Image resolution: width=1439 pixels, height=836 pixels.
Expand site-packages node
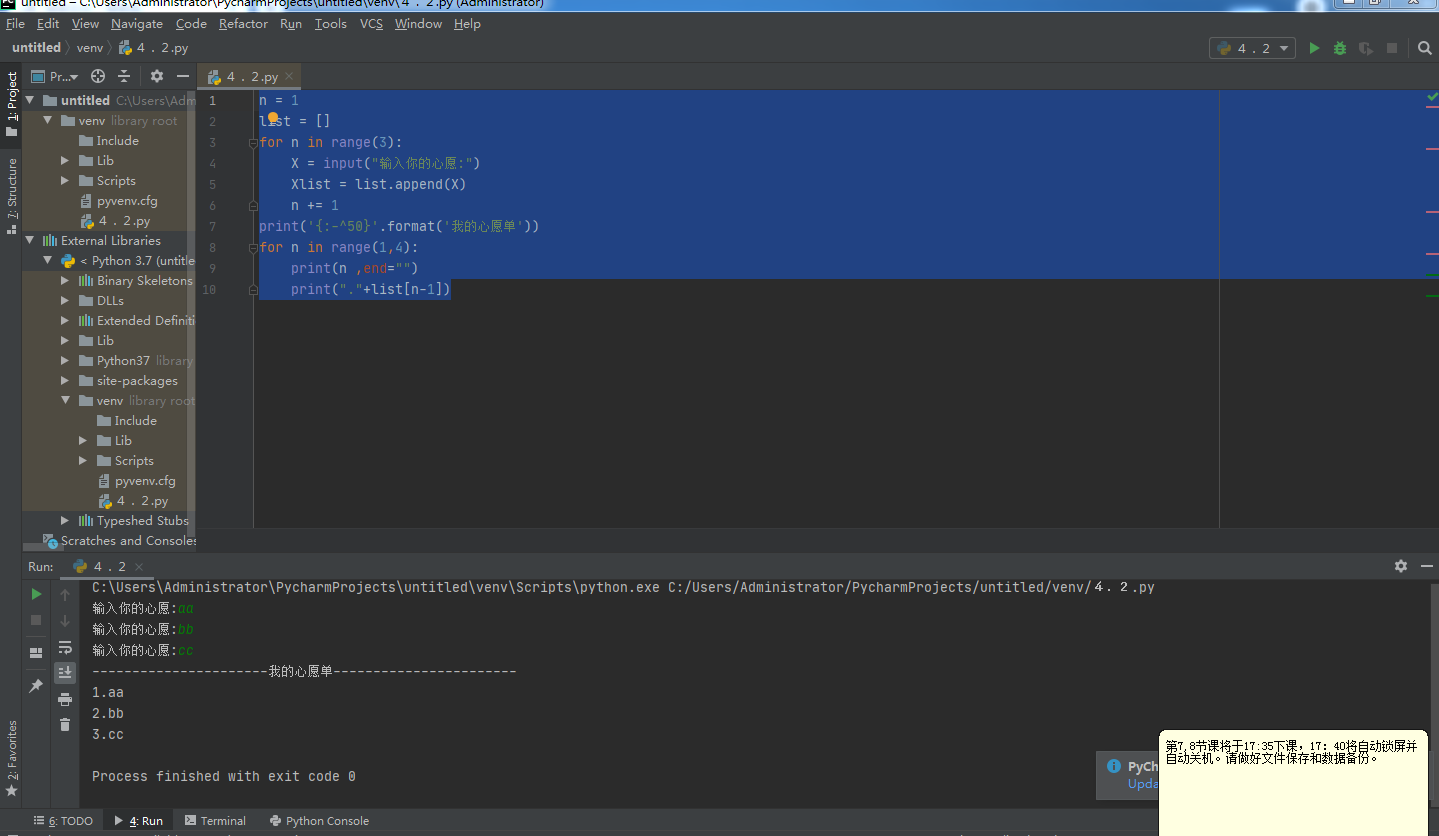[x=65, y=380]
